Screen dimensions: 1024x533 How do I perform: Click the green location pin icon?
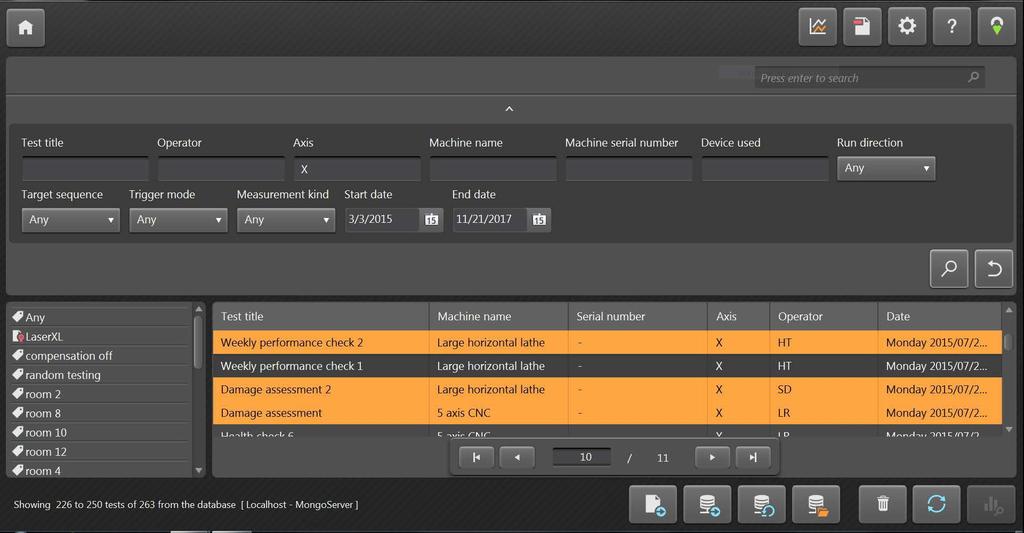pyautogui.click(x=997, y=27)
